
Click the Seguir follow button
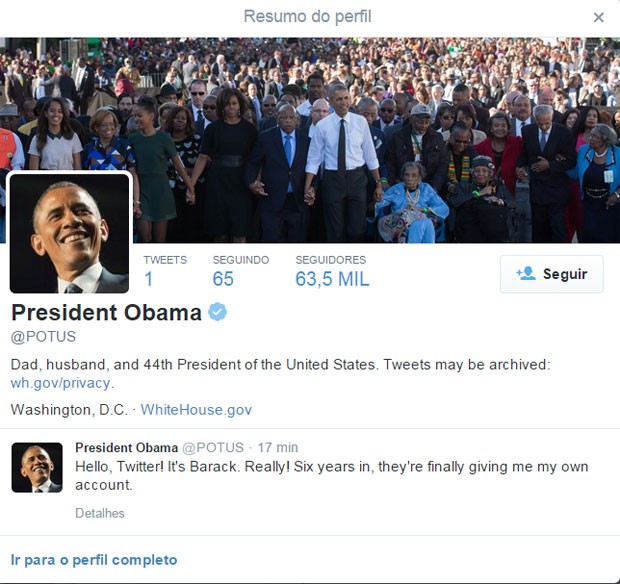(552, 274)
